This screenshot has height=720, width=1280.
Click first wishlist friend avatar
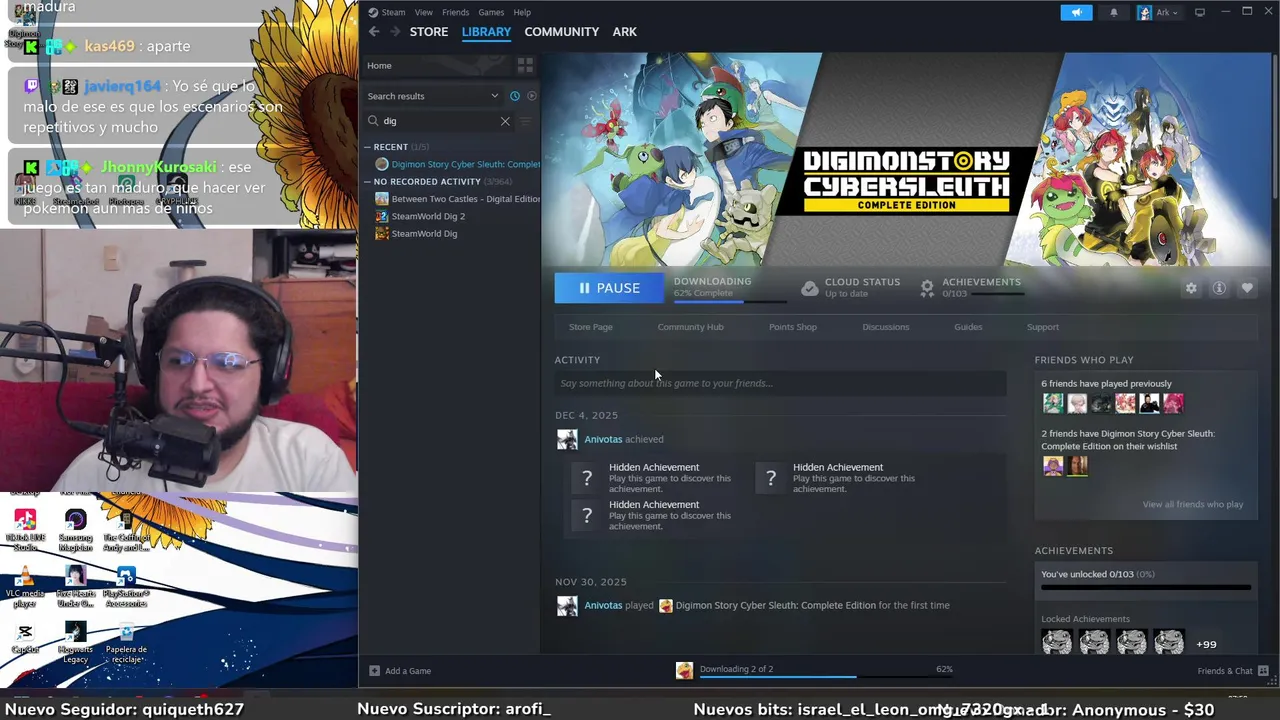coord(1053,466)
